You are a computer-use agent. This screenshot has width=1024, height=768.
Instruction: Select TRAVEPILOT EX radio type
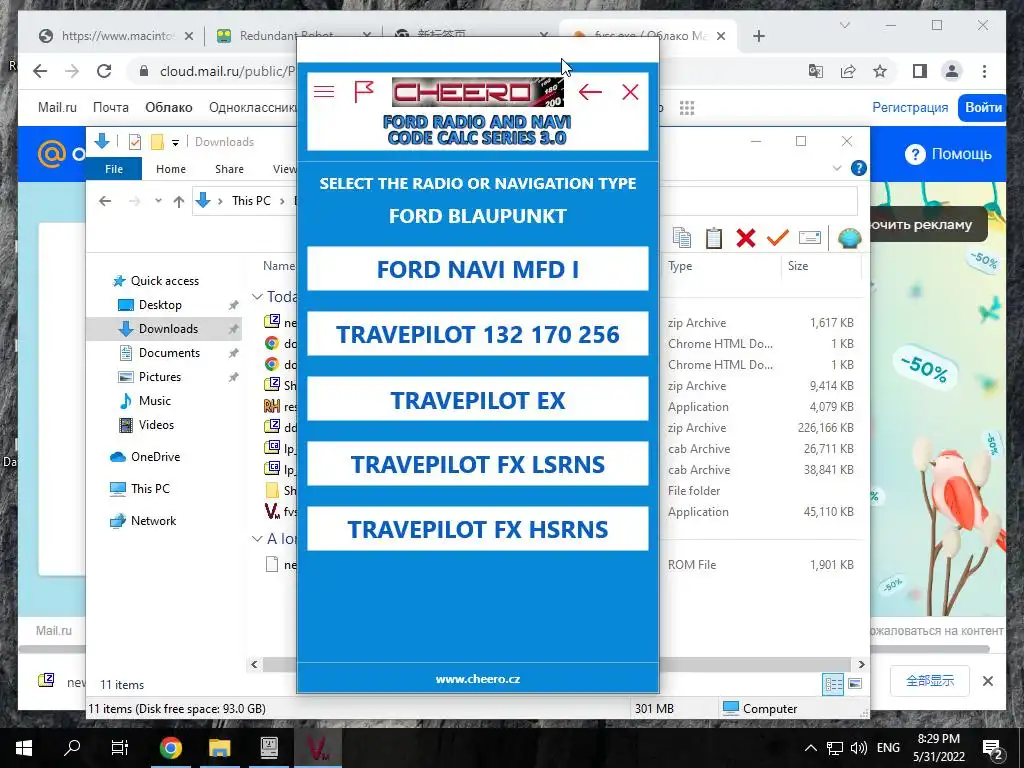[477, 399]
